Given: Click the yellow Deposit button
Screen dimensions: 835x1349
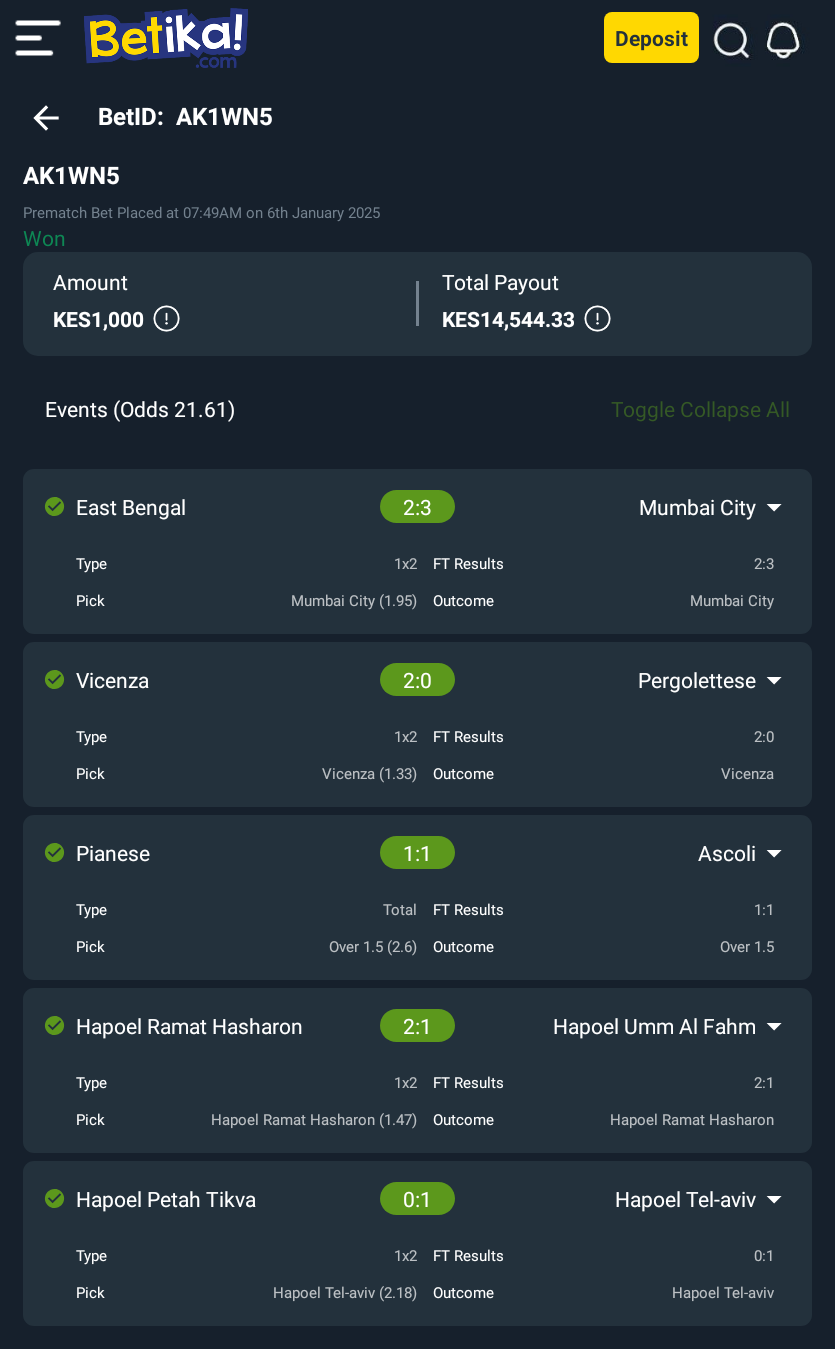Looking at the screenshot, I should (651, 38).
